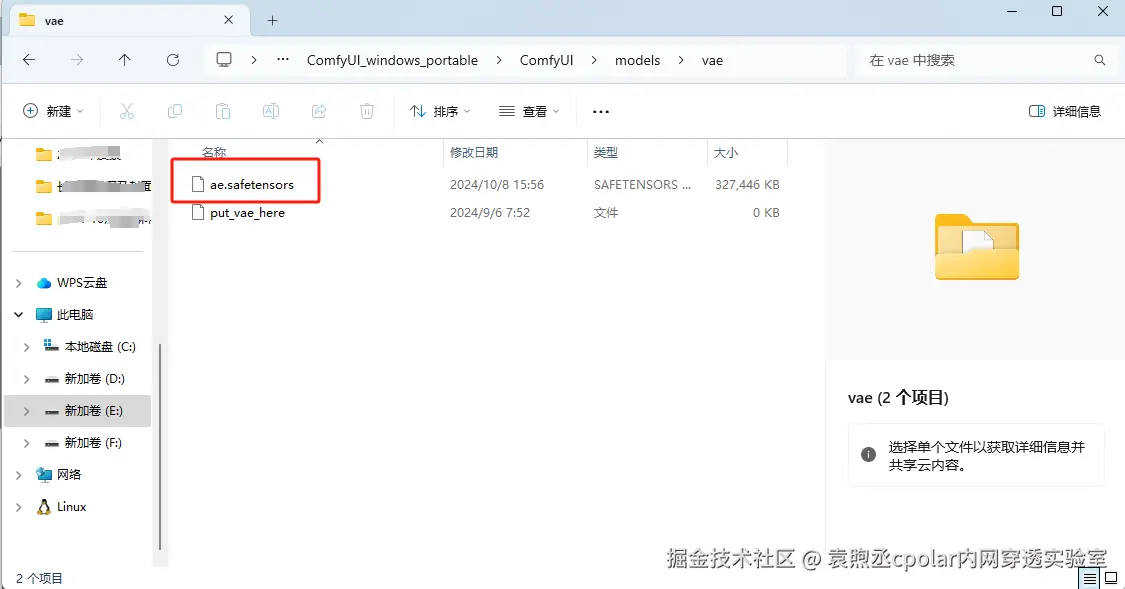
Task: Click the Share icon in toolbar
Action: [319, 111]
